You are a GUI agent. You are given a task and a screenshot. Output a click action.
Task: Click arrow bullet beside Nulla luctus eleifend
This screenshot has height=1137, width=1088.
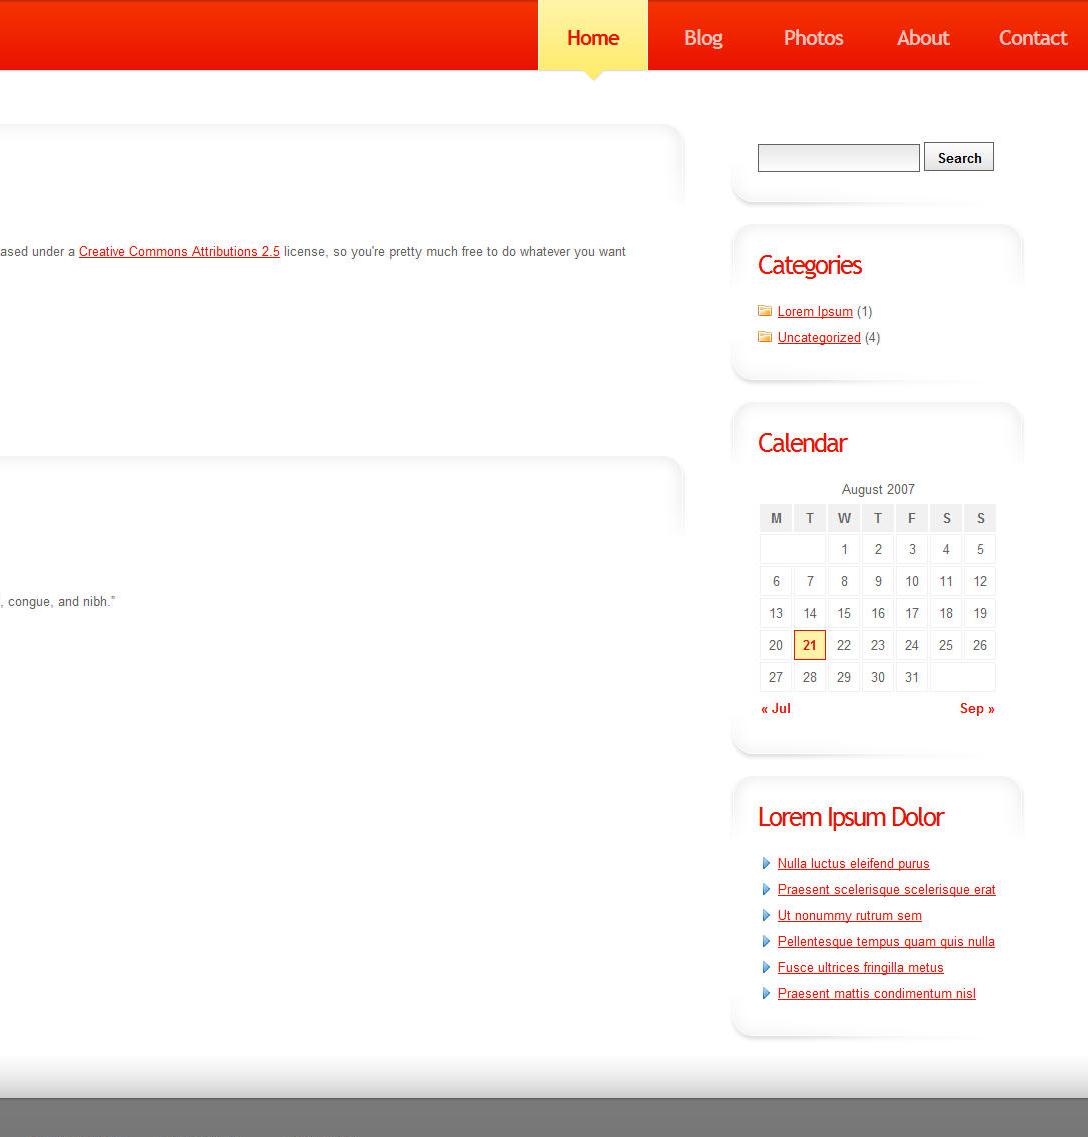click(766, 863)
